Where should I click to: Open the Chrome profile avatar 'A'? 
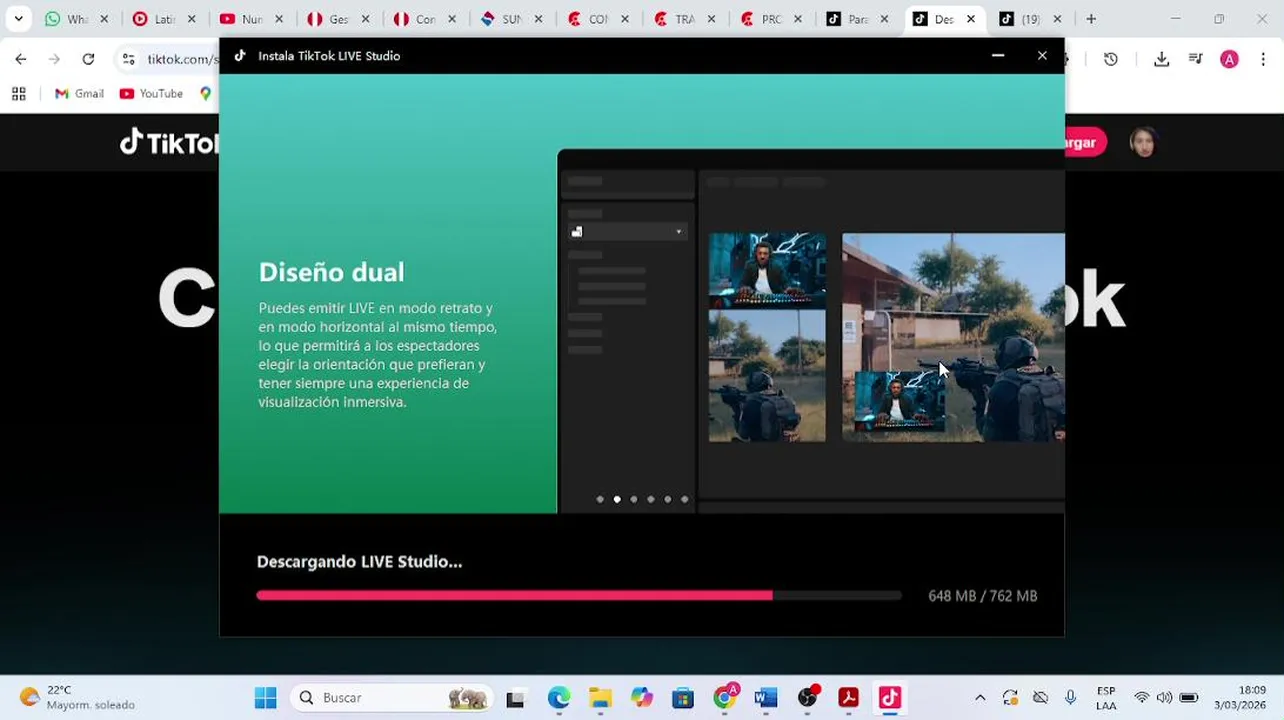(x=1229, y=59)
